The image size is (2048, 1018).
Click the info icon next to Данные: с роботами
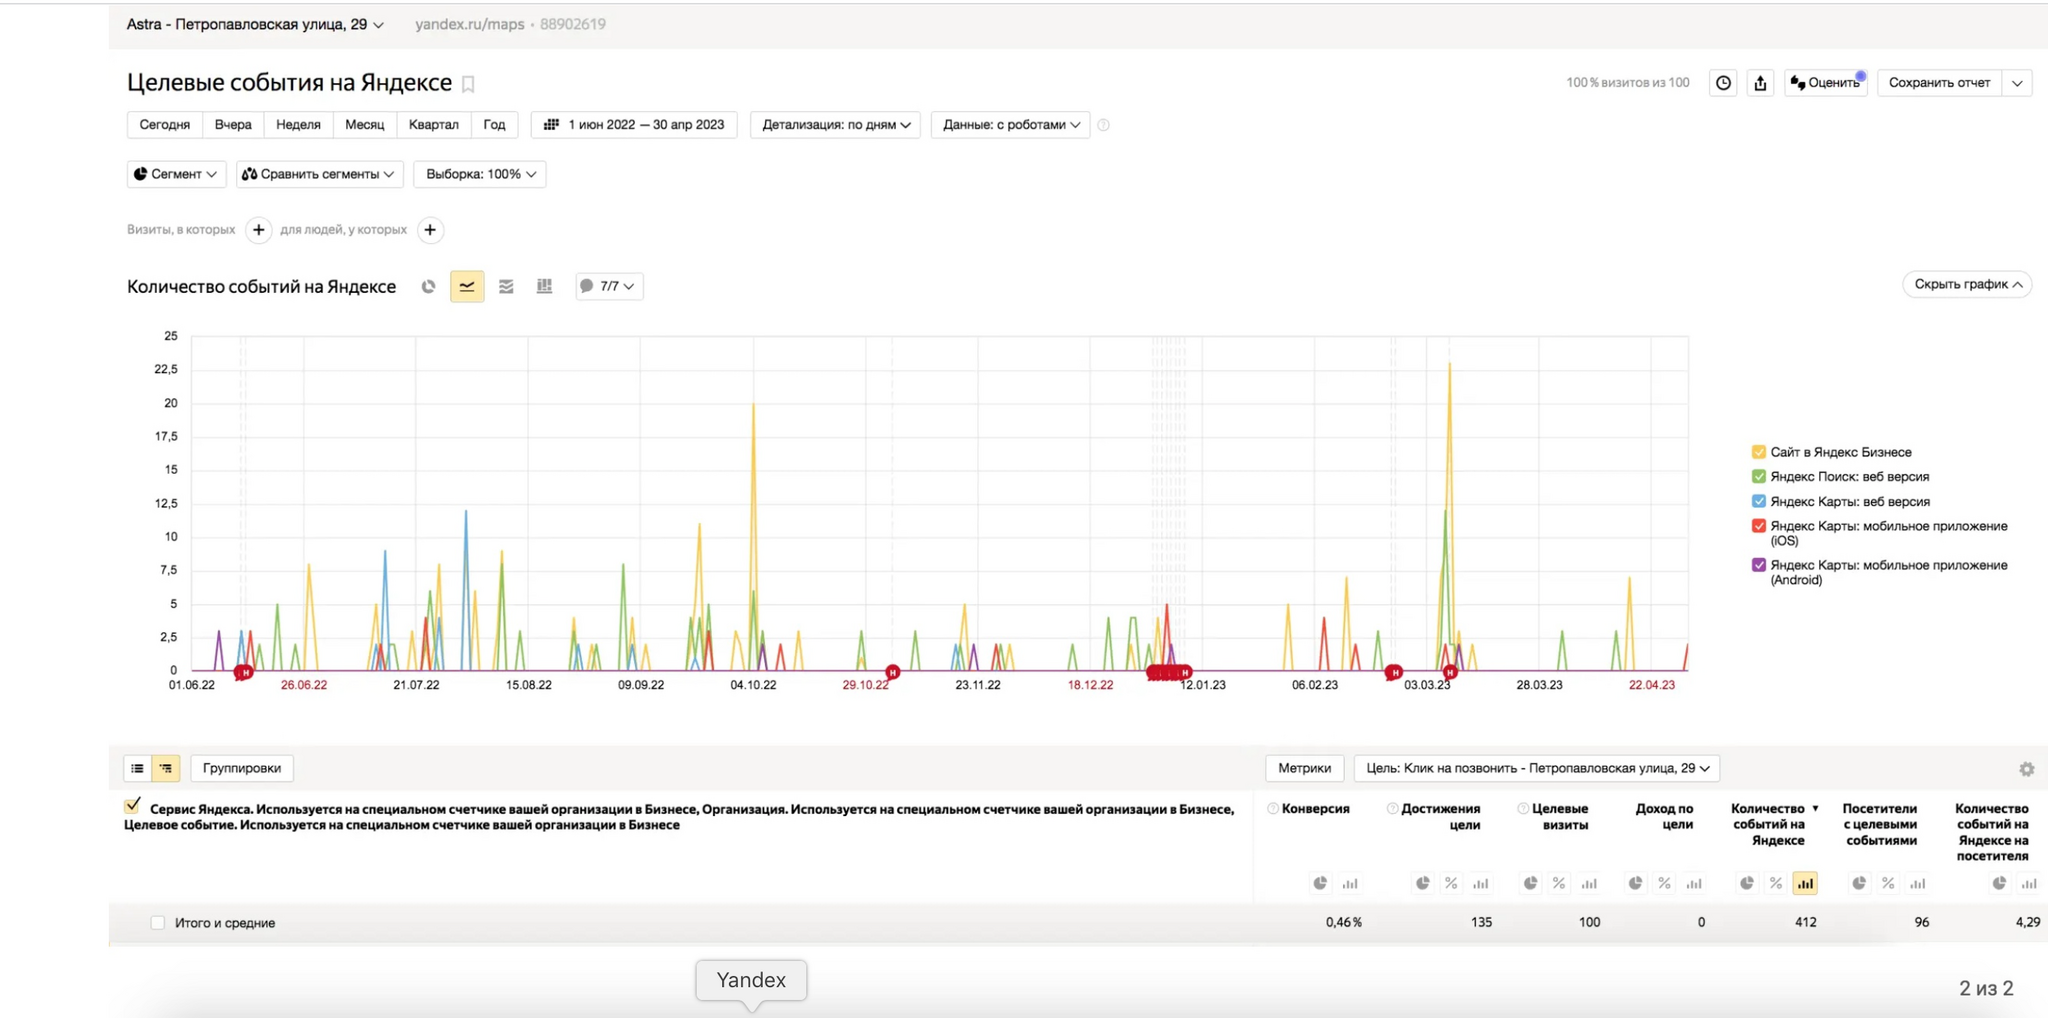coord(1104,125)
